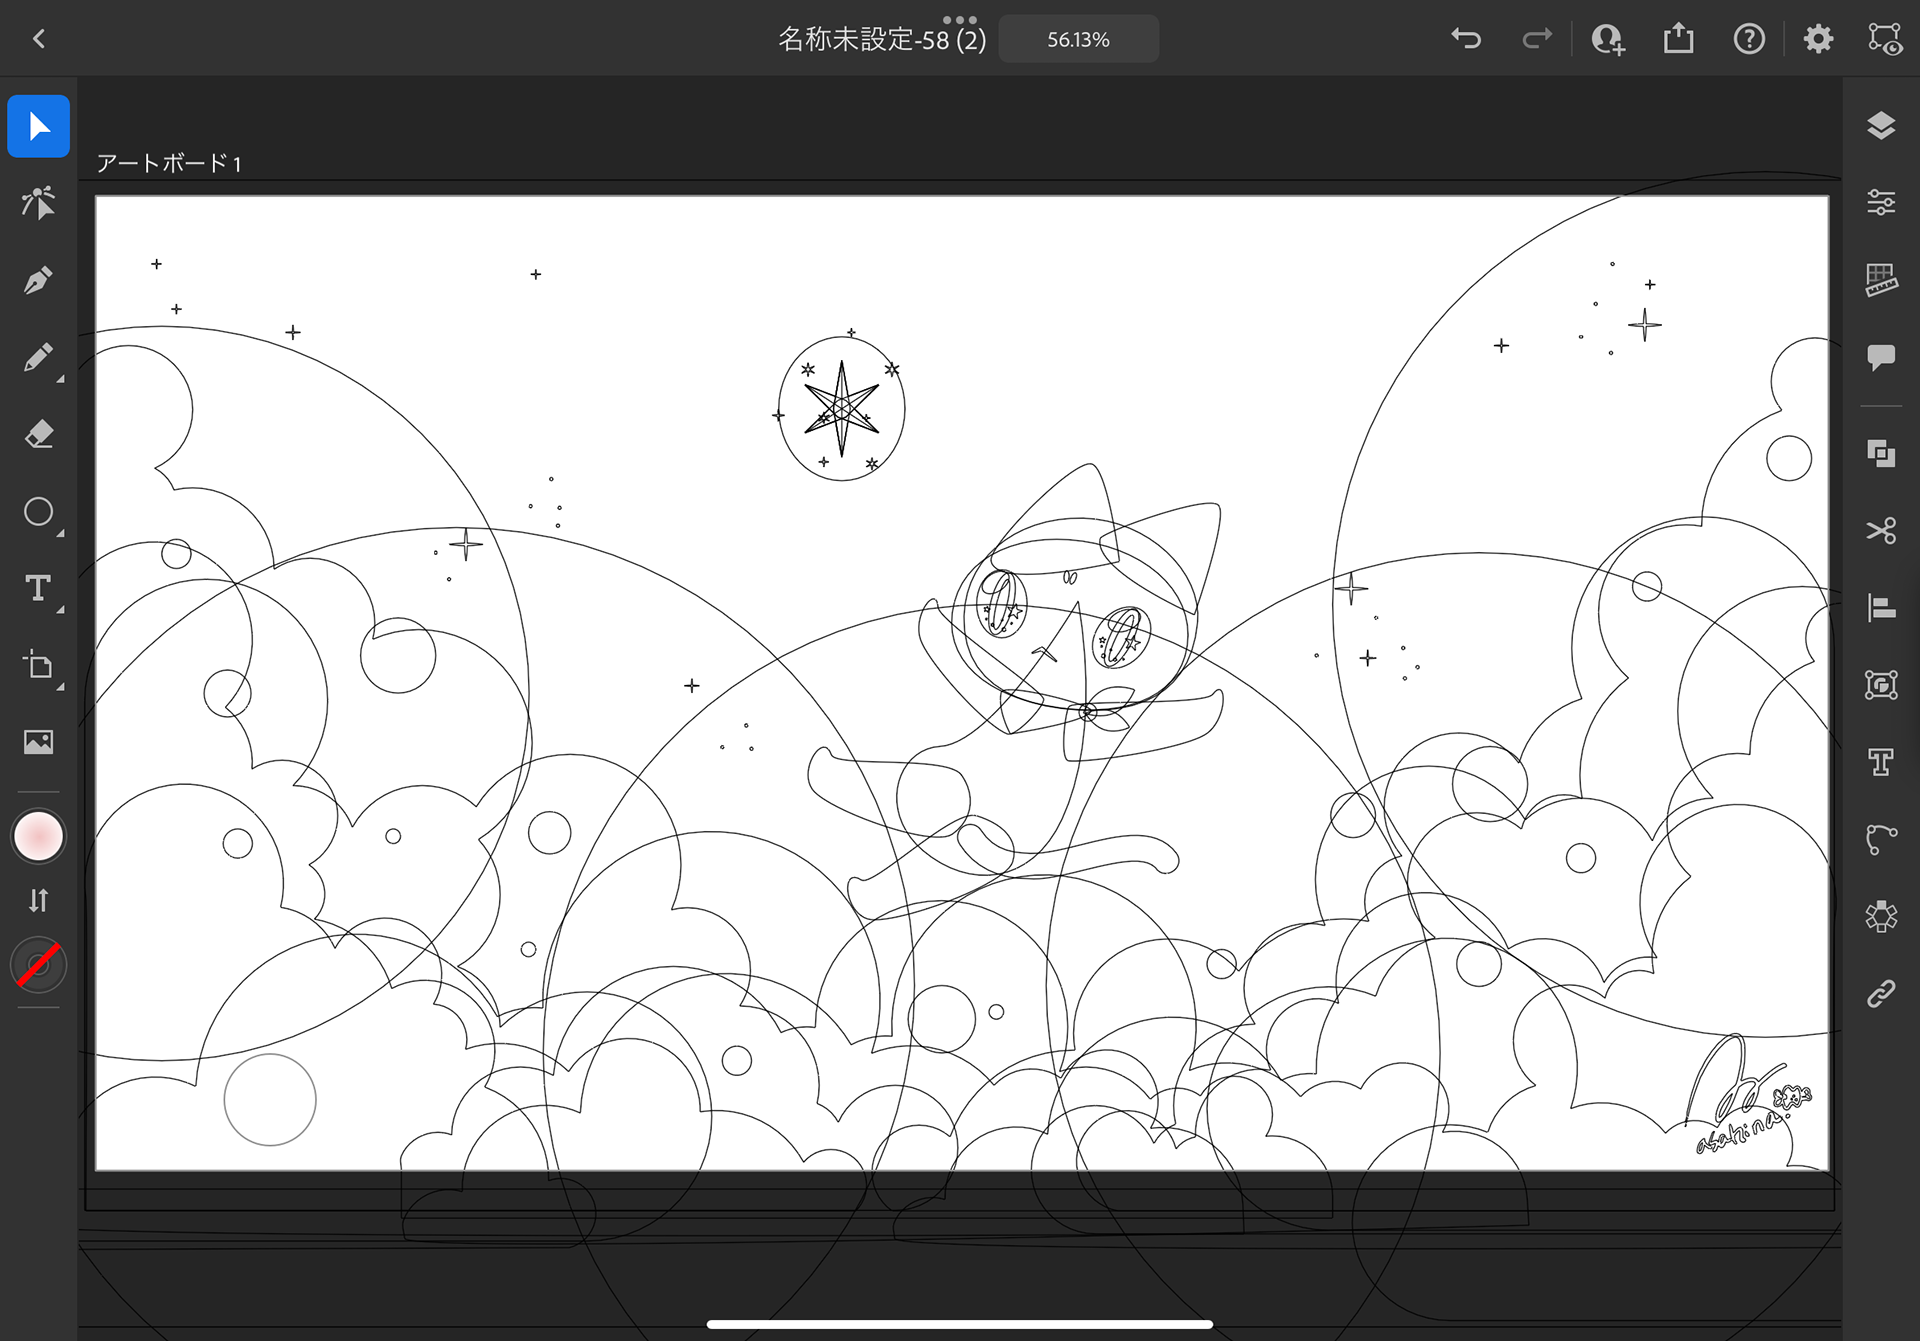Select the Eraser tool
1920x1341 pixels.
point(38,434)
